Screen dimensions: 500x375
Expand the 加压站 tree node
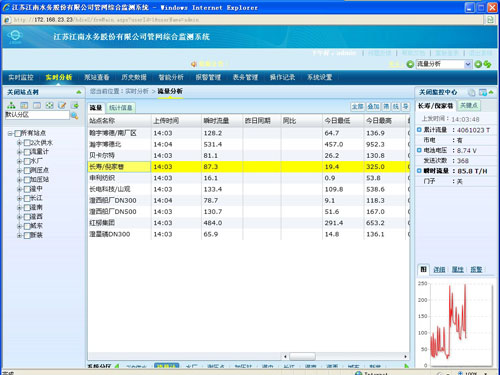click(x=19, y=180)
